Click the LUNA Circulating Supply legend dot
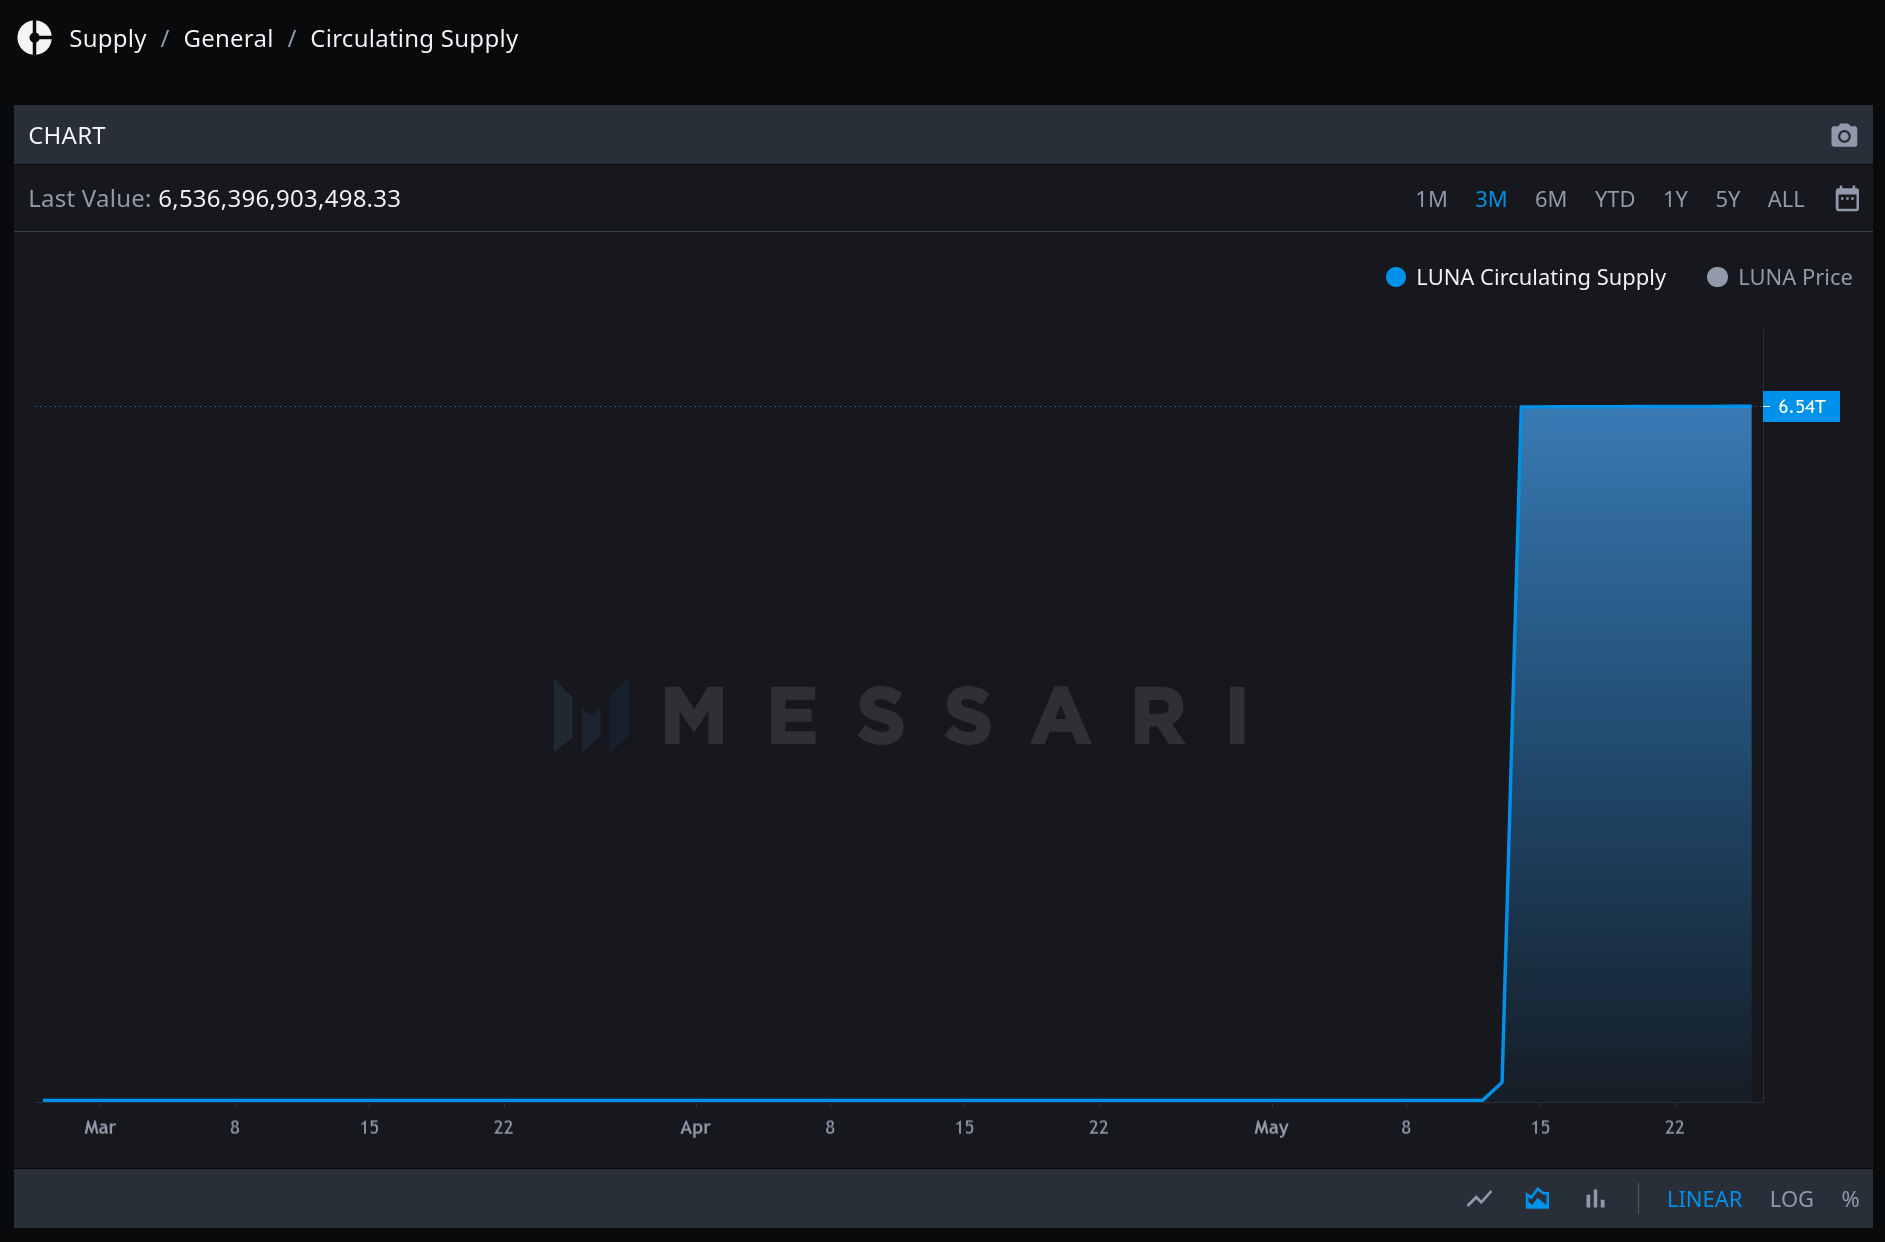 1395,277
